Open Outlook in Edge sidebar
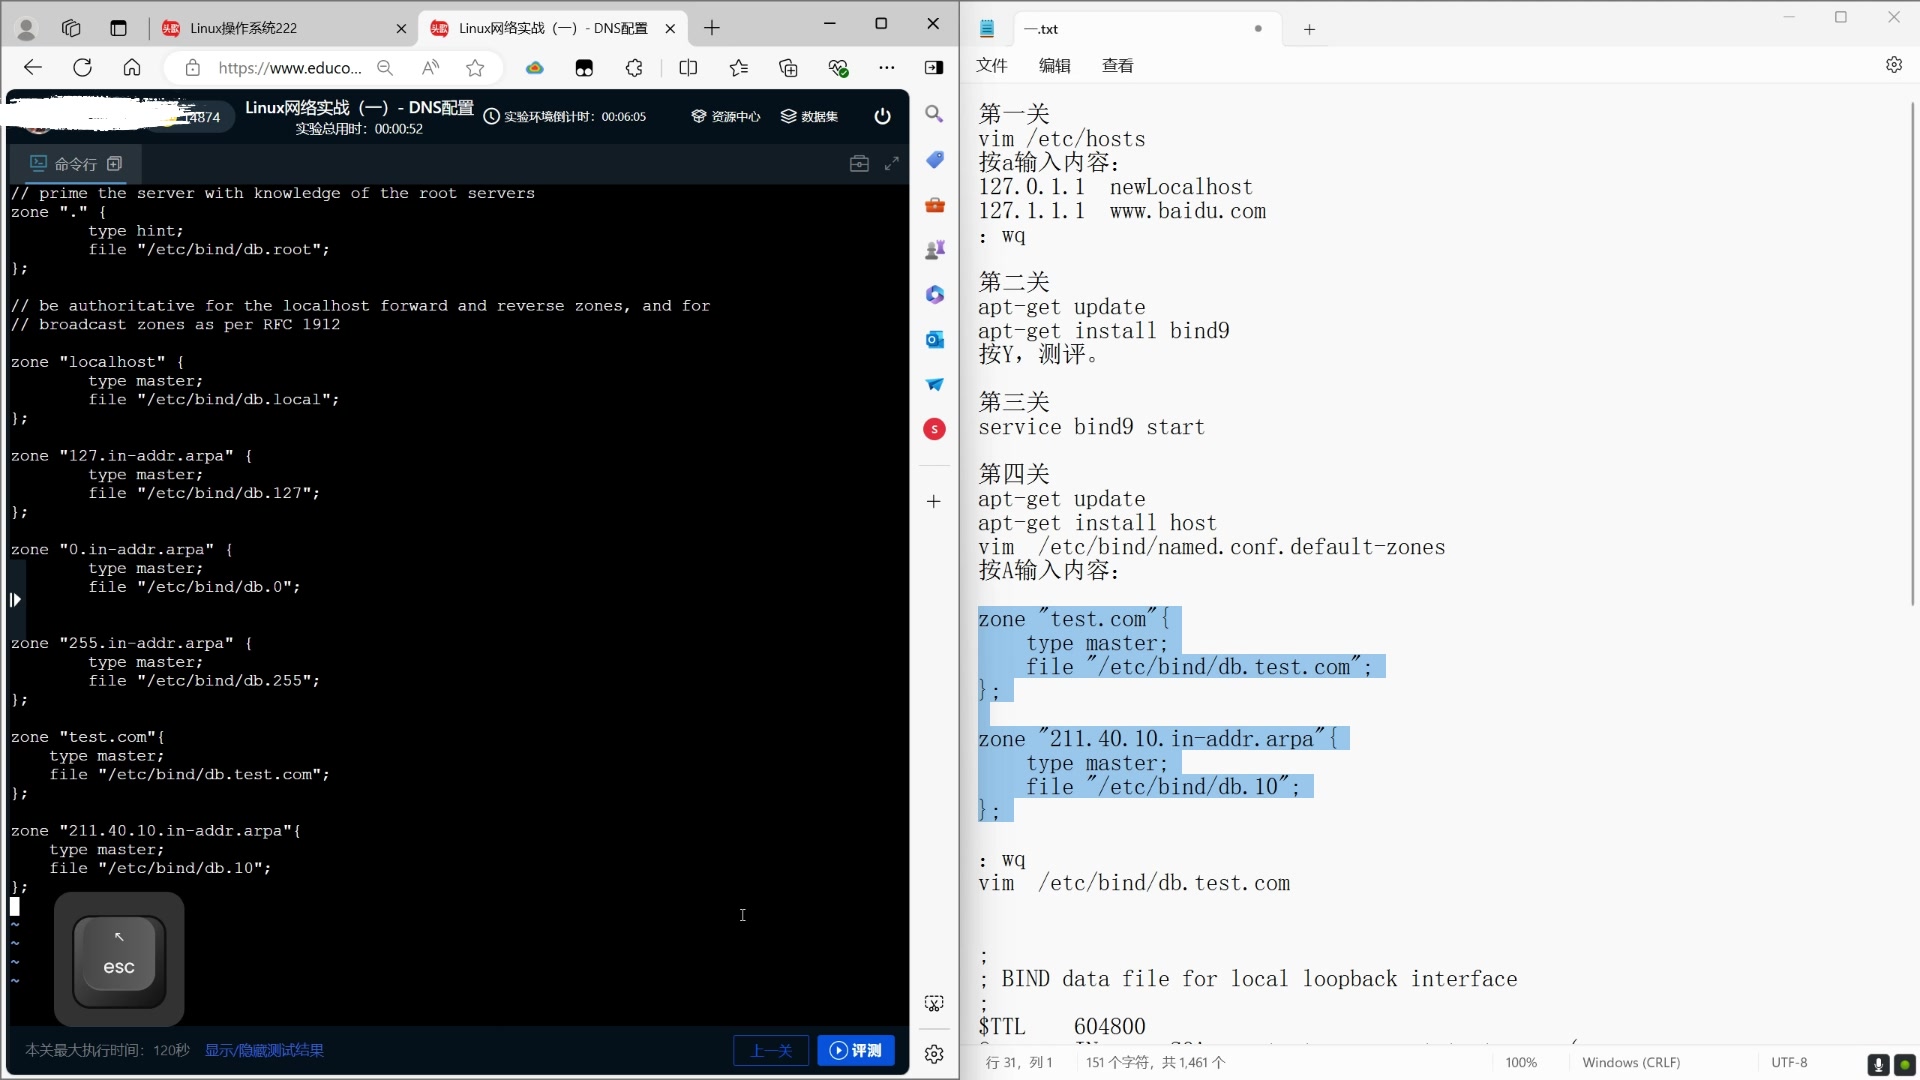The image size is (1920, 1080). (934, 339)
